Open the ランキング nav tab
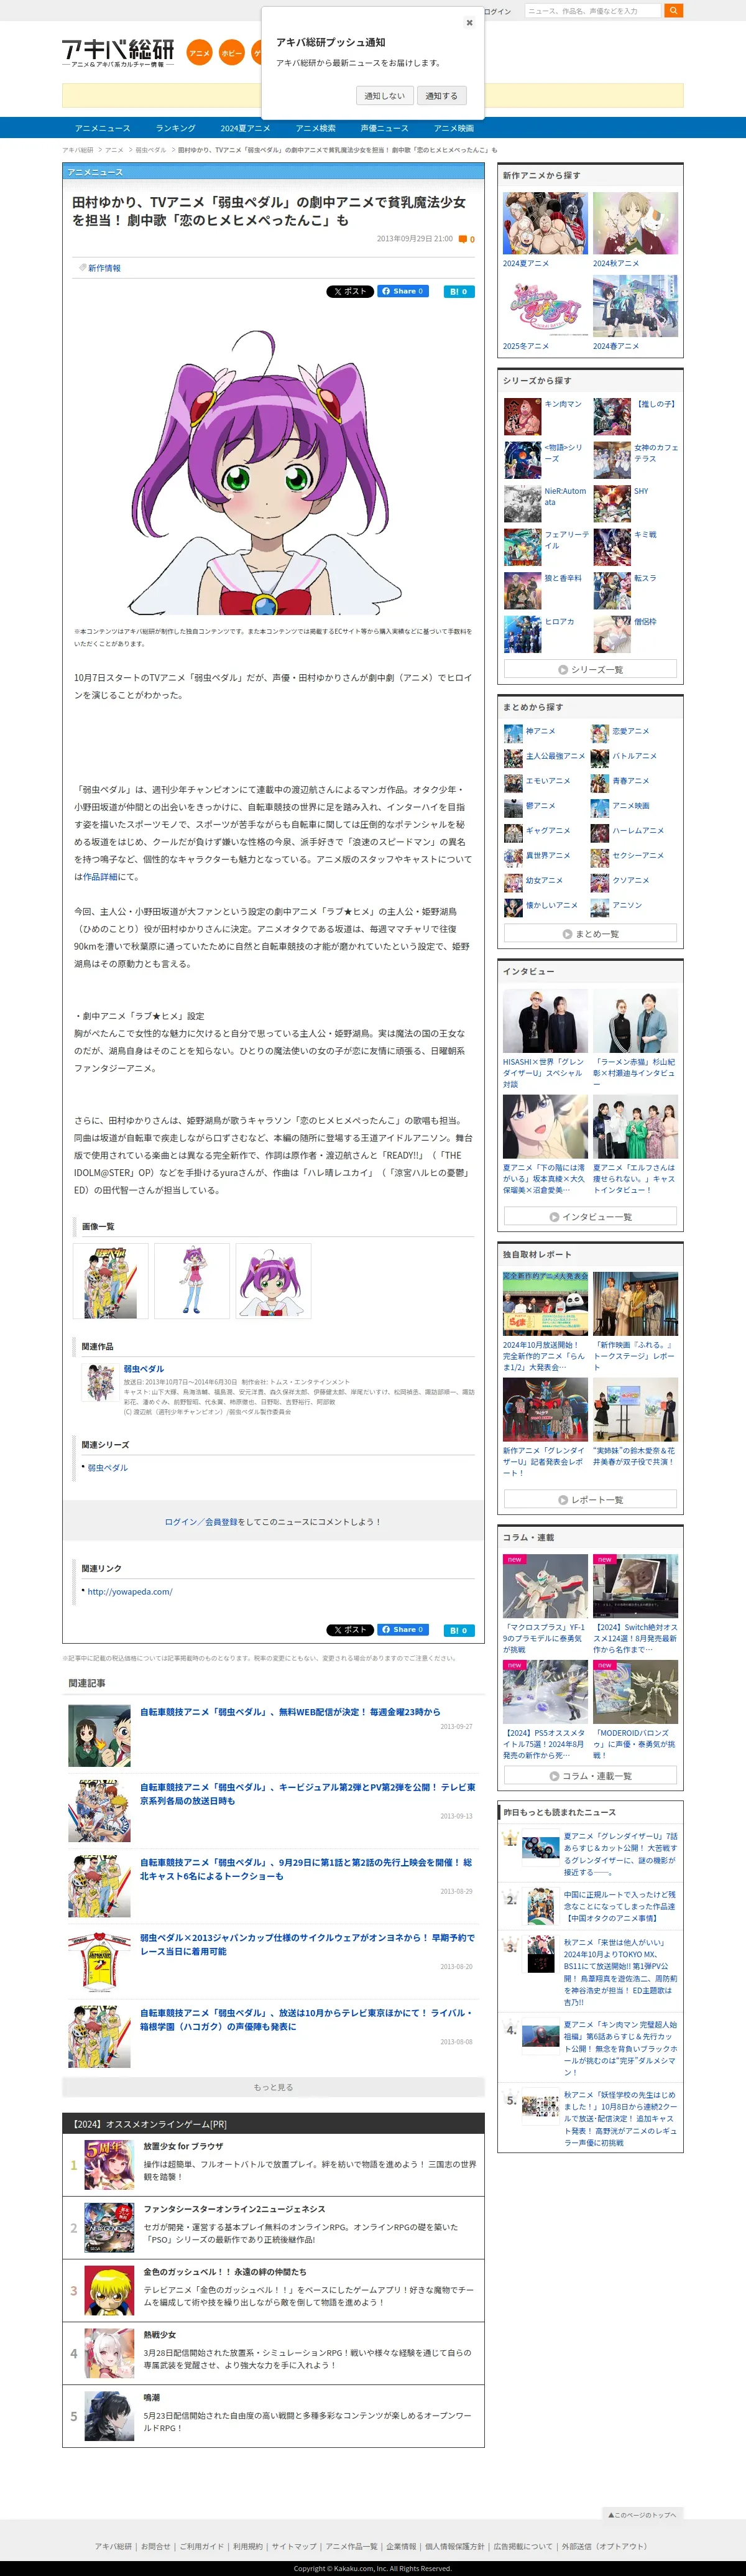746x2576 pixels. pyautogui.click(x=176, y=128)
